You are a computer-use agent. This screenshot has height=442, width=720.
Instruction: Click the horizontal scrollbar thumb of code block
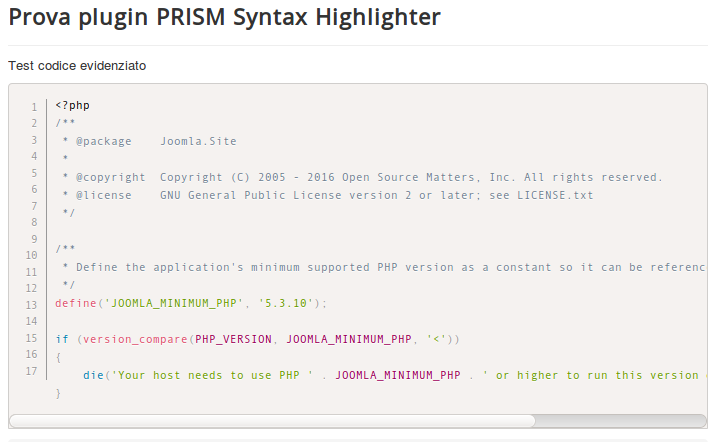[x=272, y=421]
